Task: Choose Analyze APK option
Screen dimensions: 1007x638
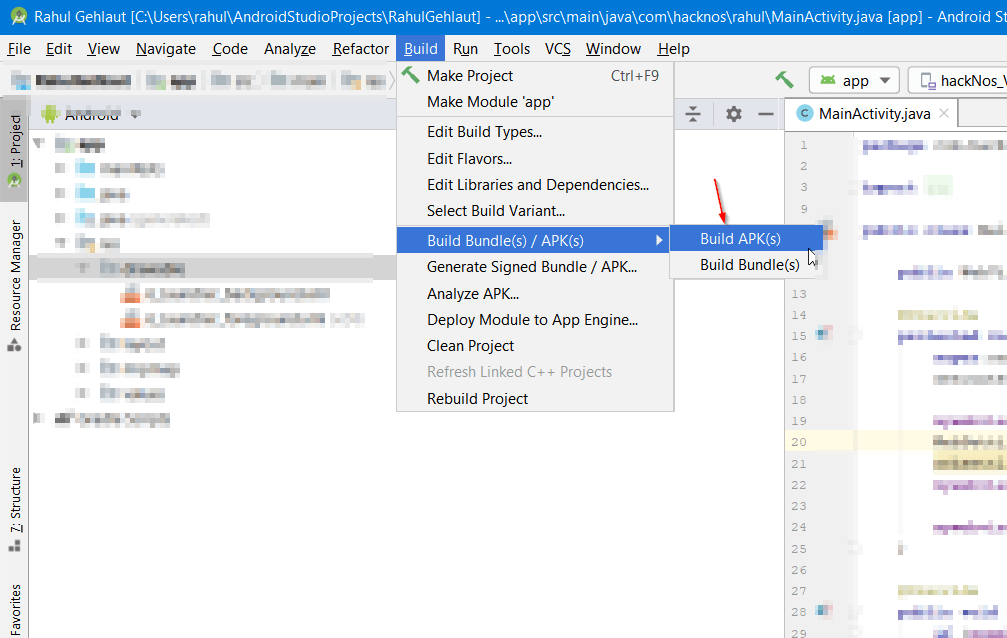Action: coord(535,294)
